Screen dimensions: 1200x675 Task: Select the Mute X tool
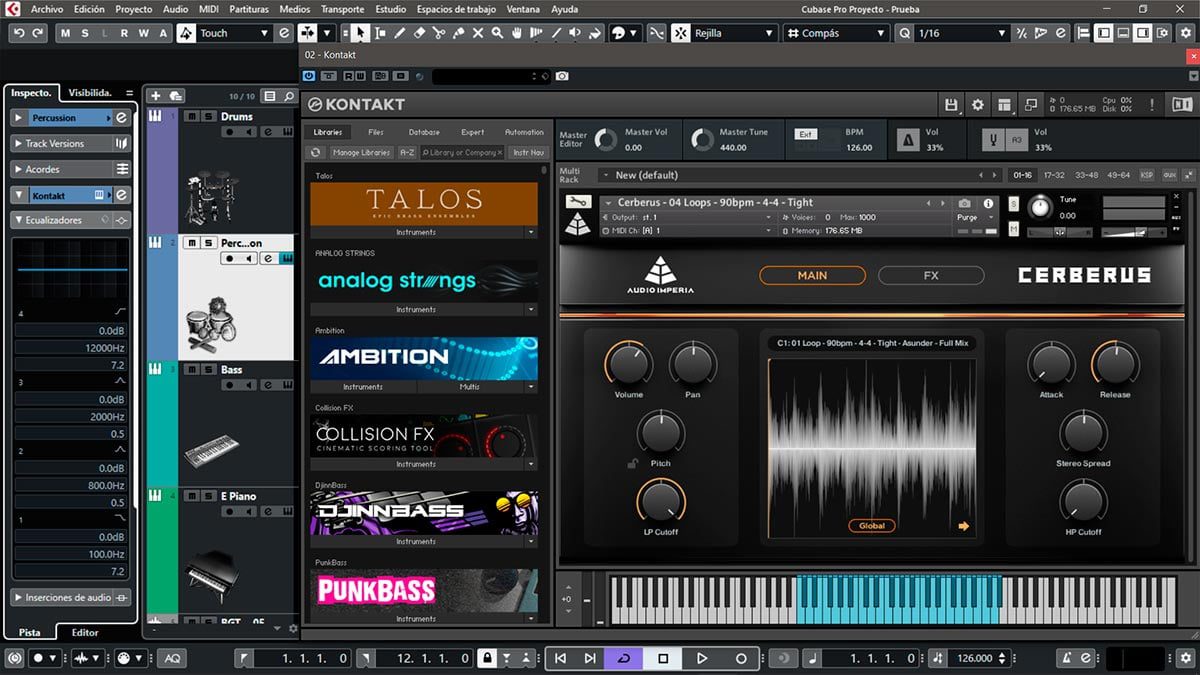478,33
